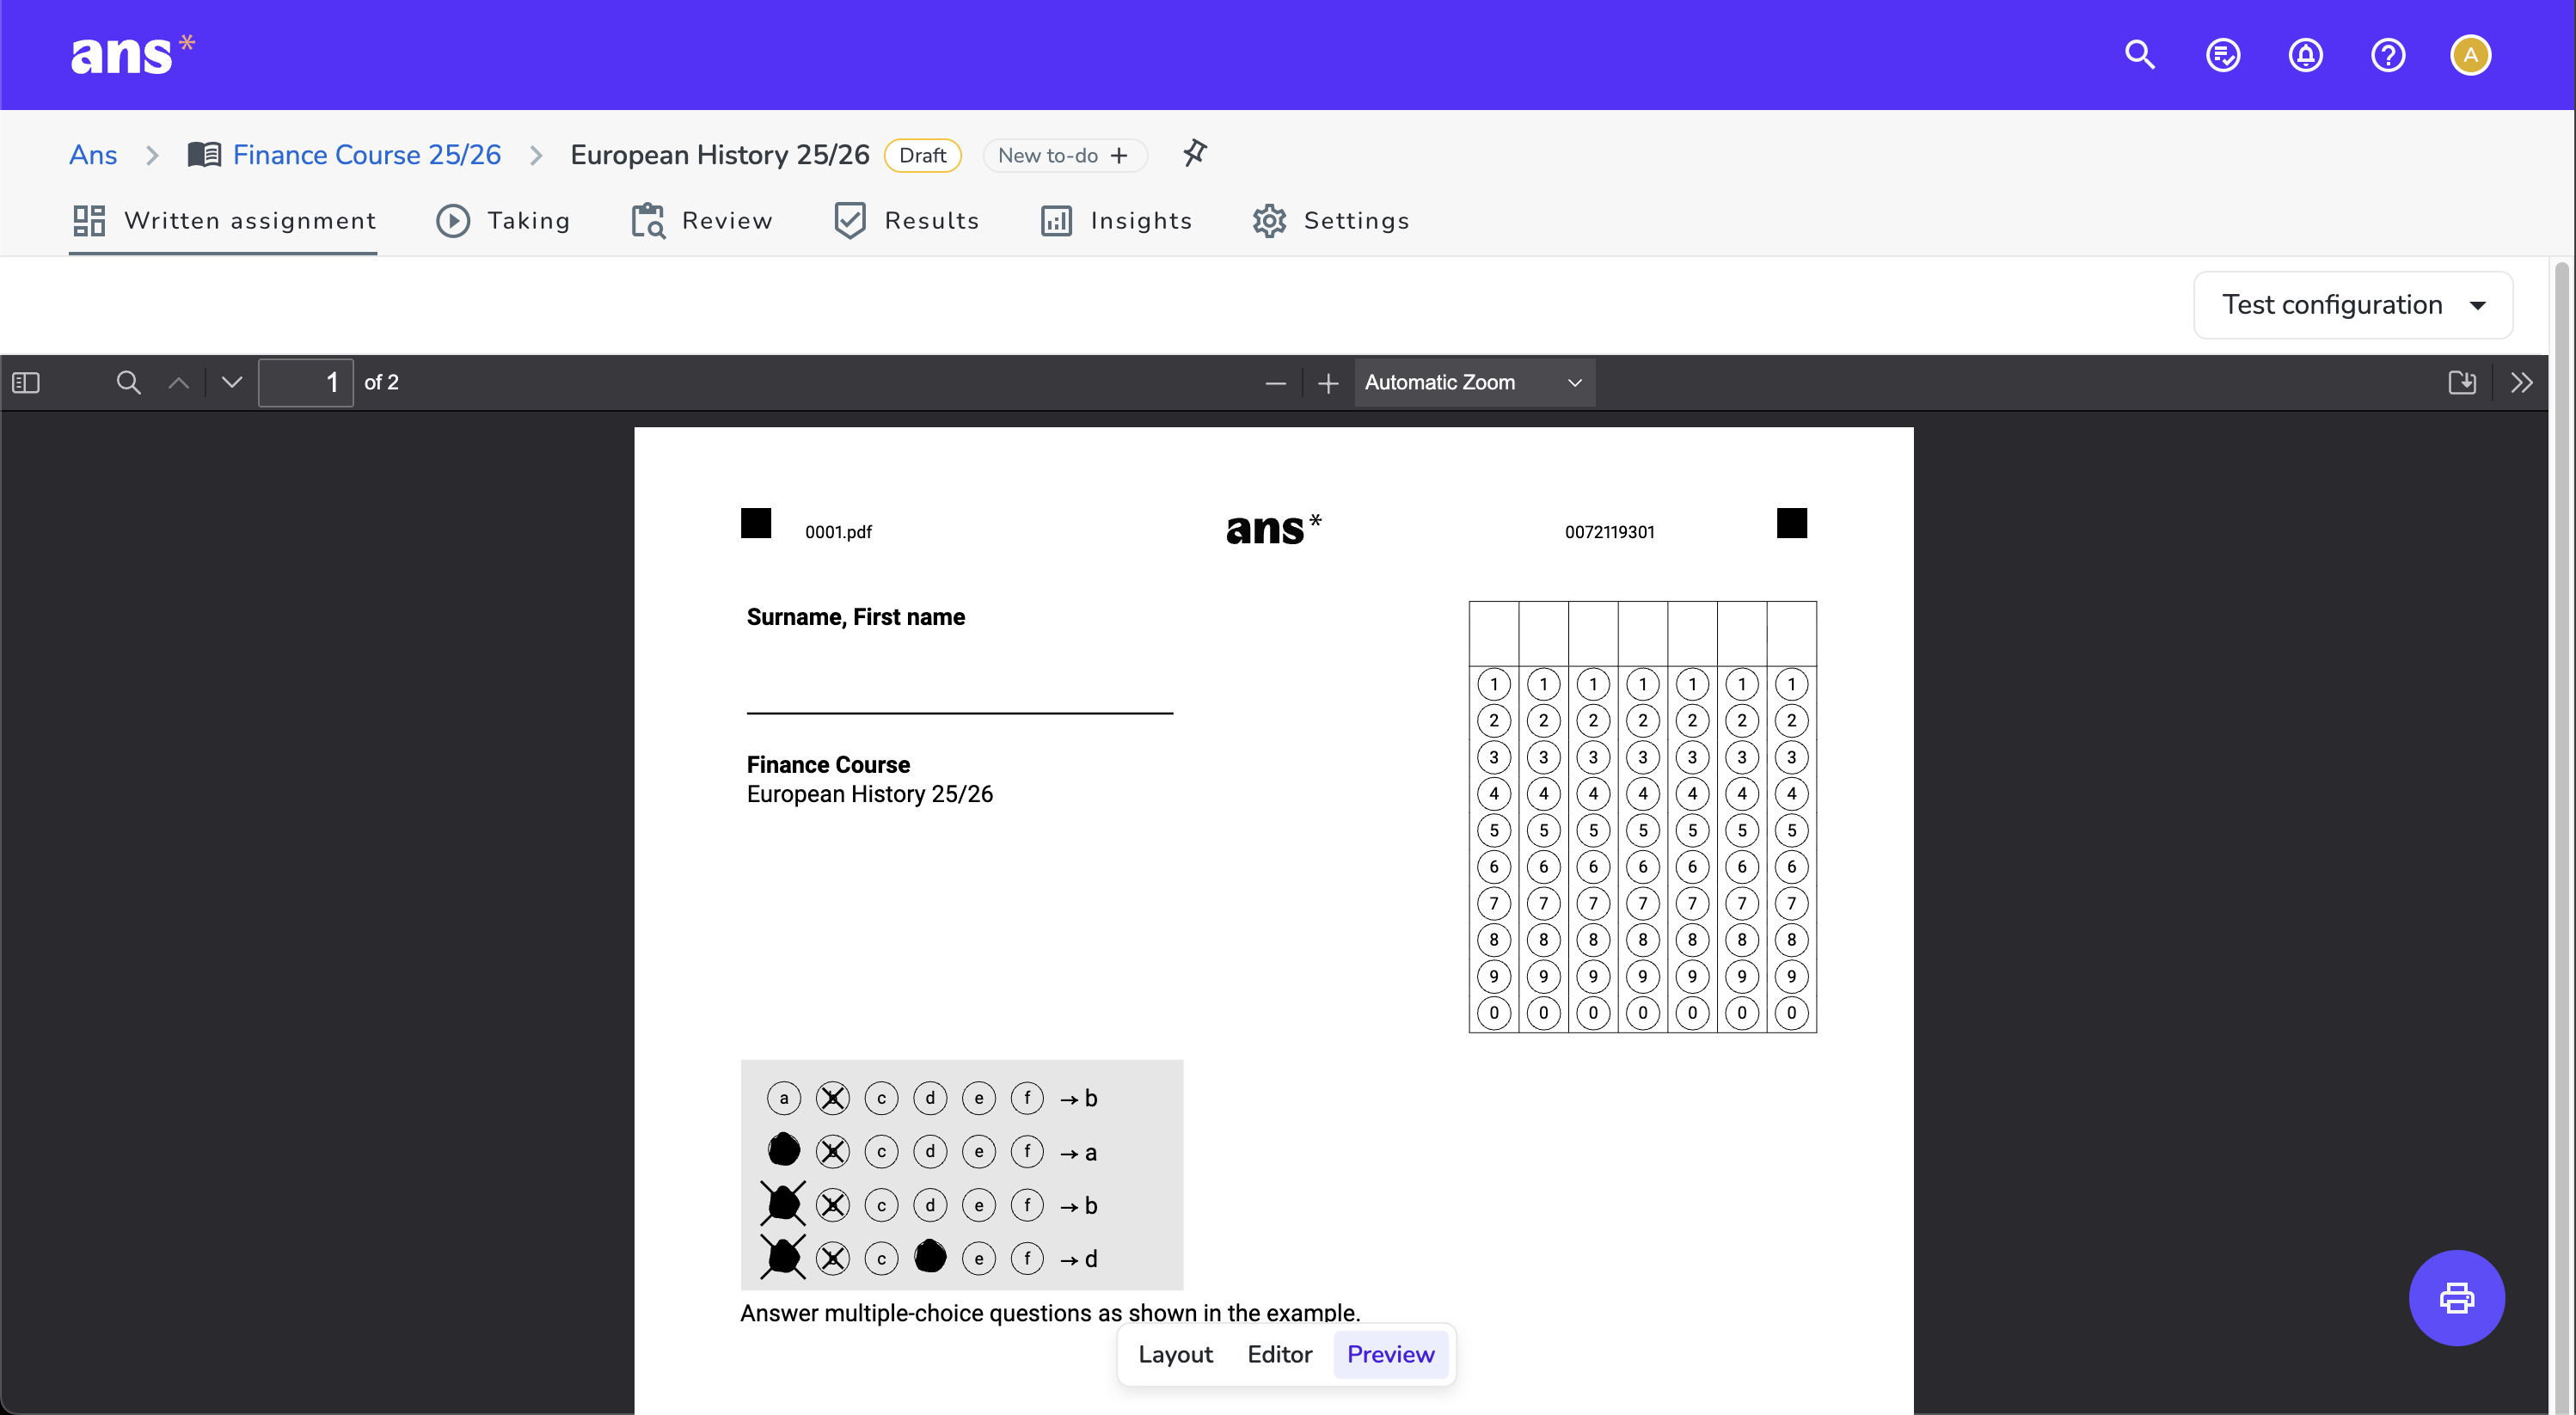
Task: Click the New to-do button
Action: point(1064,155)
